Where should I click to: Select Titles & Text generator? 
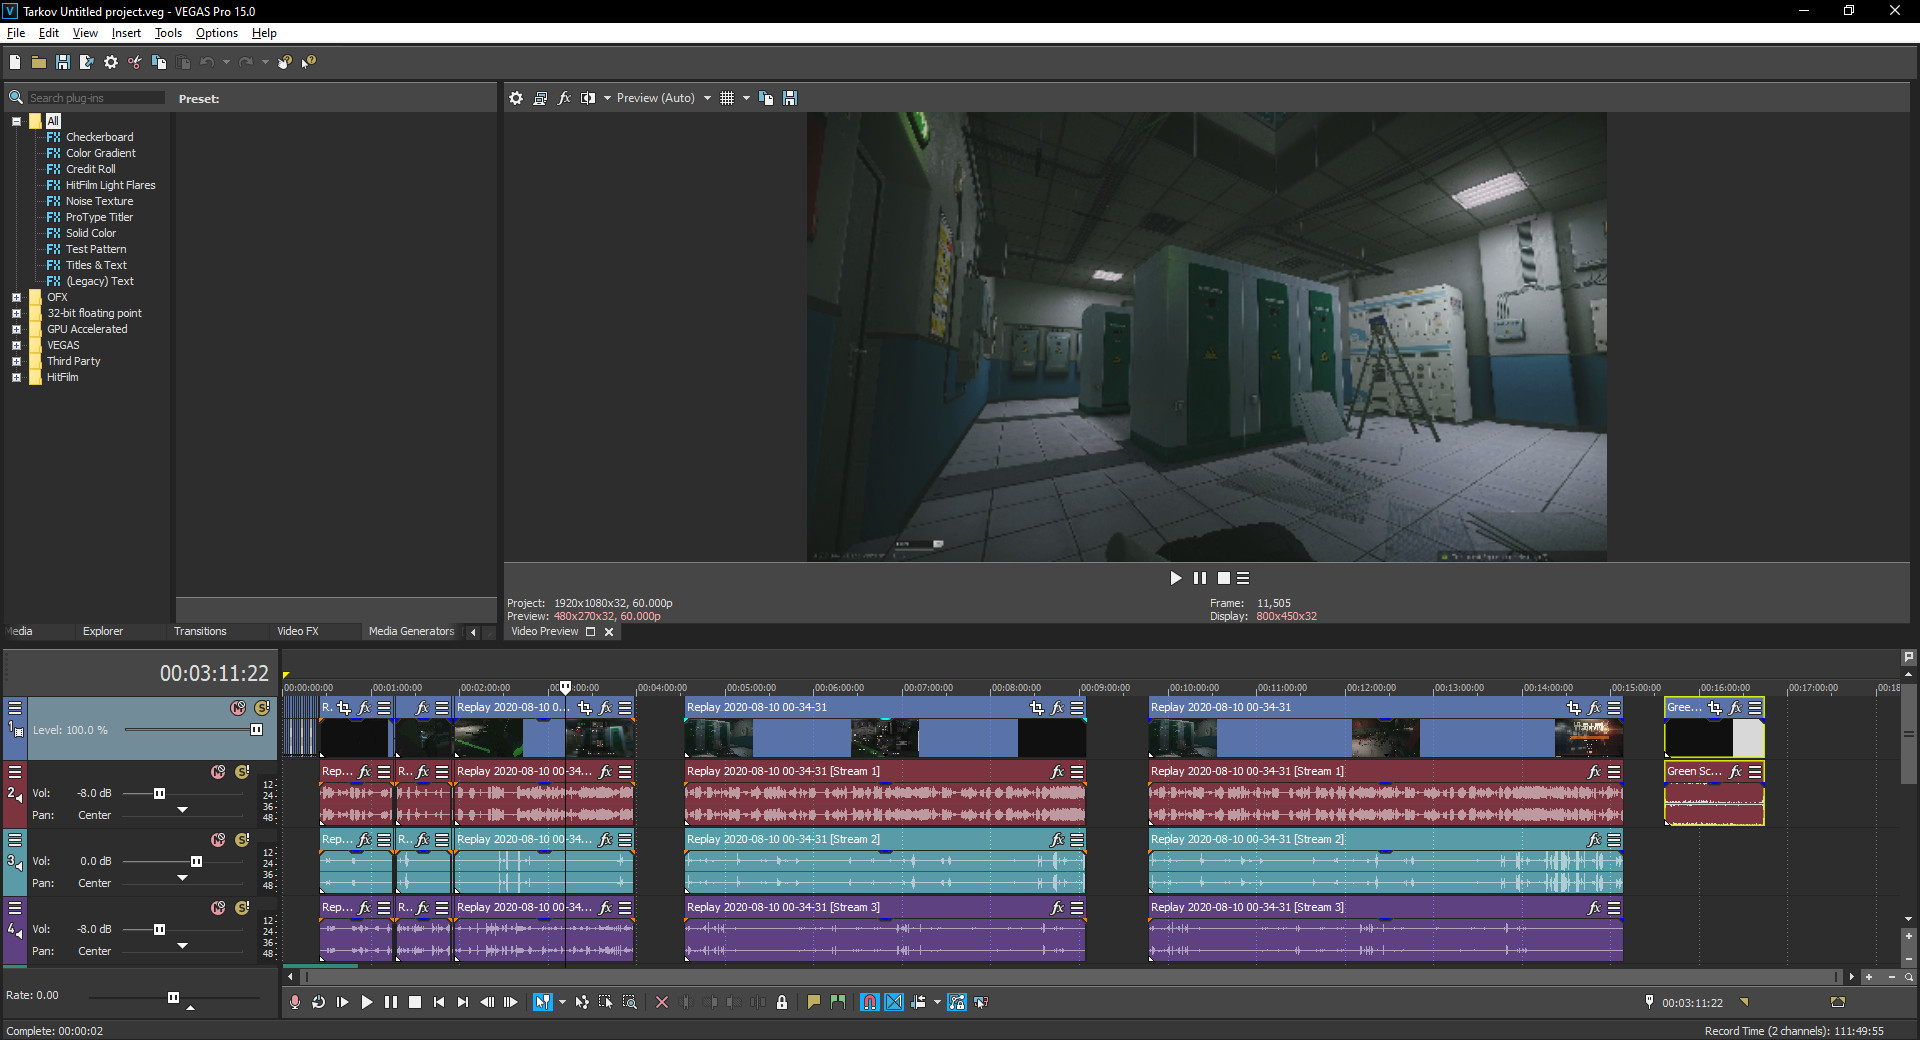pyautogui.click(x=96, y=265)
